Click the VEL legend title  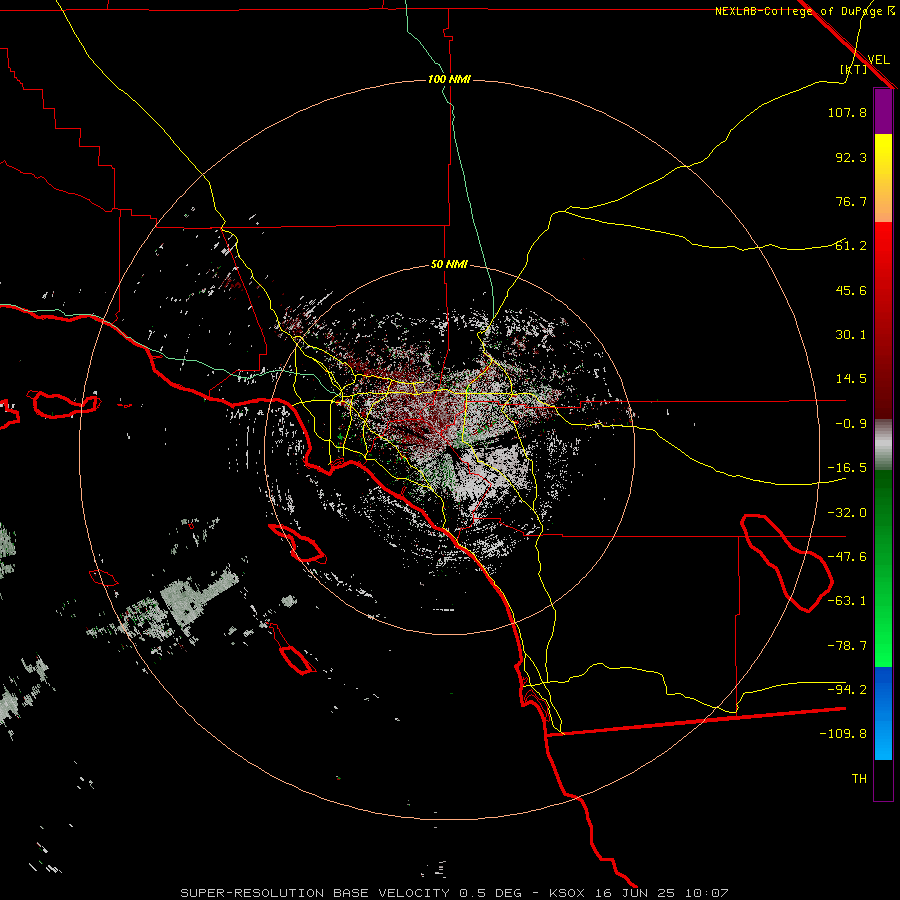(878, 59)
